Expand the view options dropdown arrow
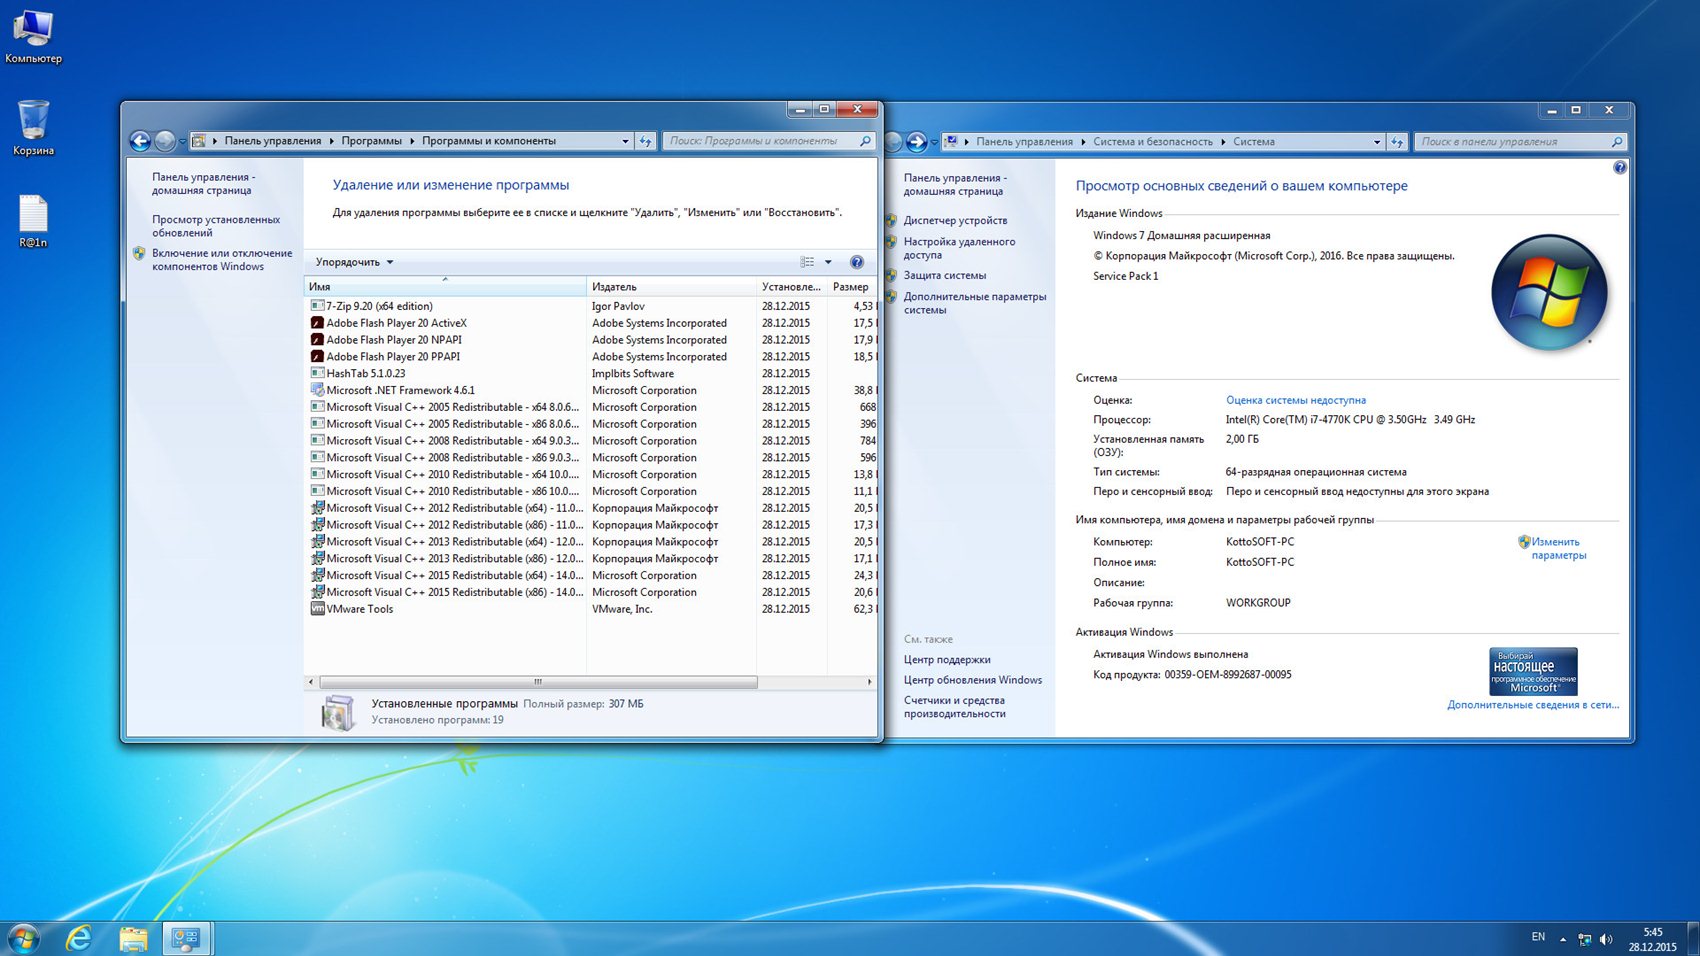The width and height of the screenshot is (1700, 956). click(x=828, y=262)
